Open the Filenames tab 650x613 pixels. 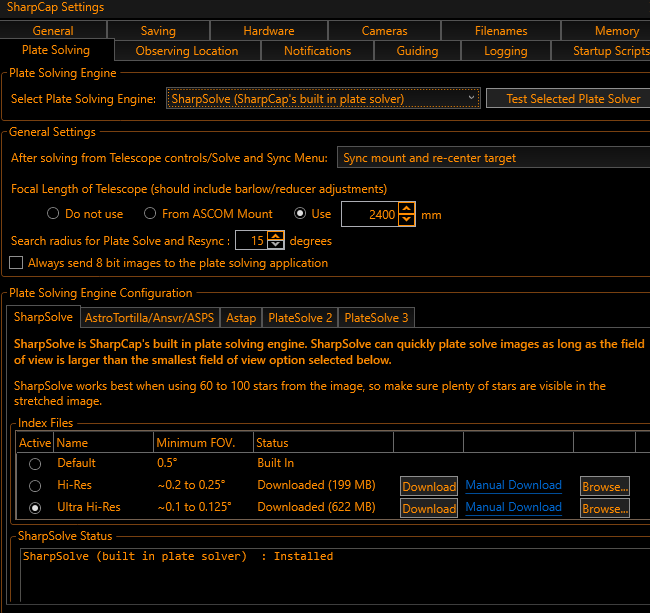501,30
